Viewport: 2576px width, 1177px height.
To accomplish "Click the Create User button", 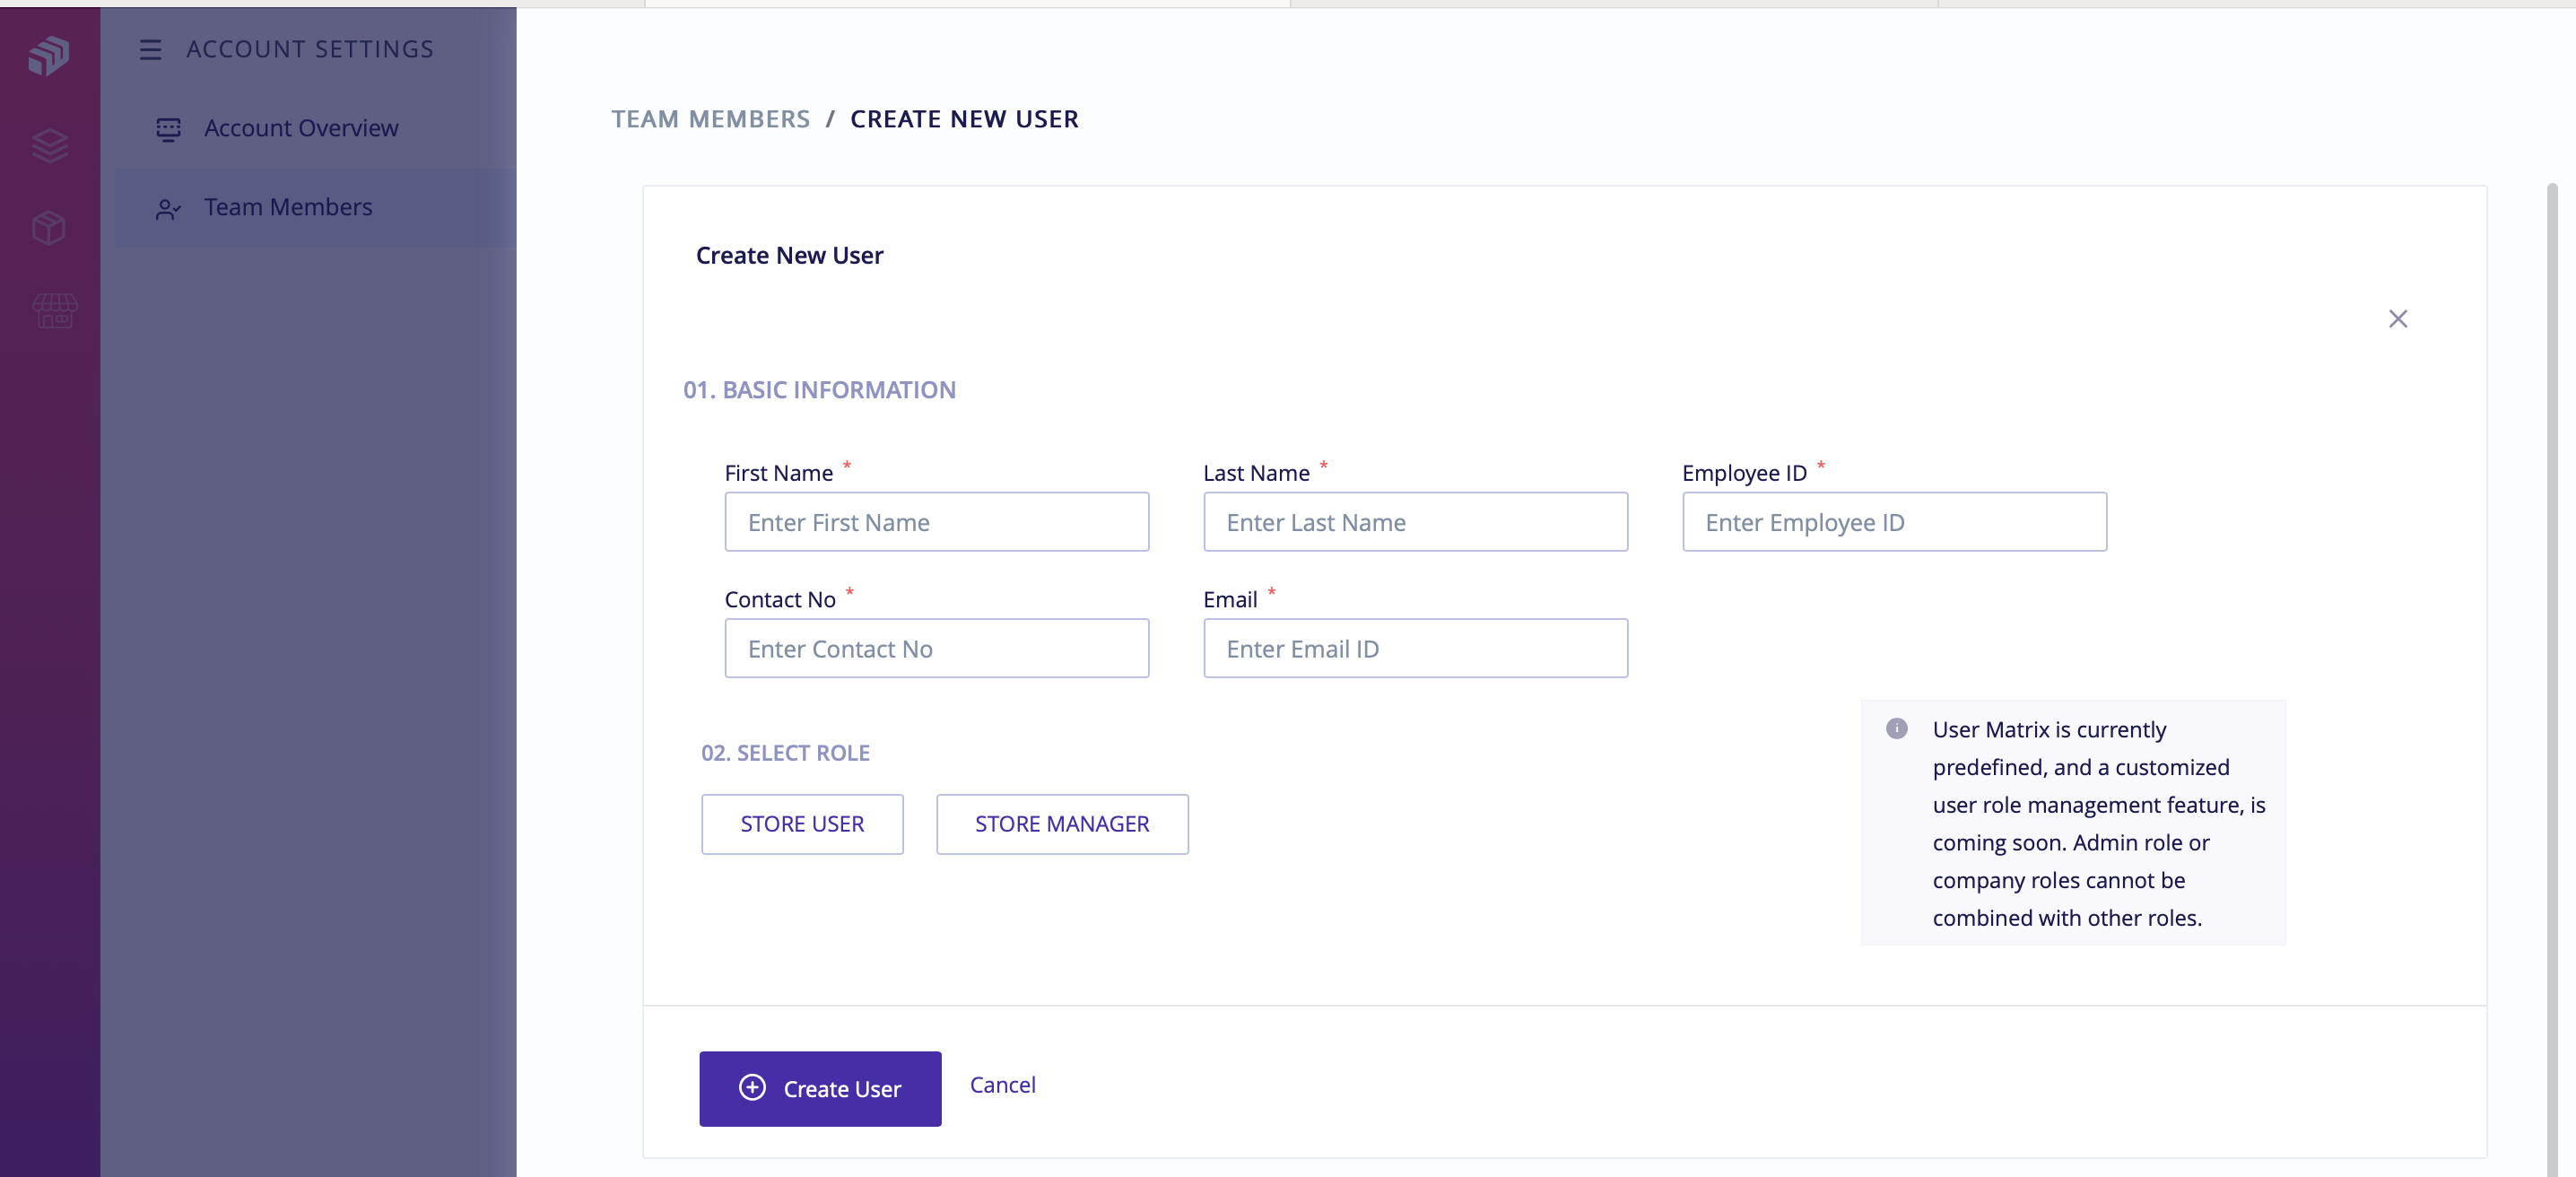I will pyautogui.click(x=820, y=1088).
